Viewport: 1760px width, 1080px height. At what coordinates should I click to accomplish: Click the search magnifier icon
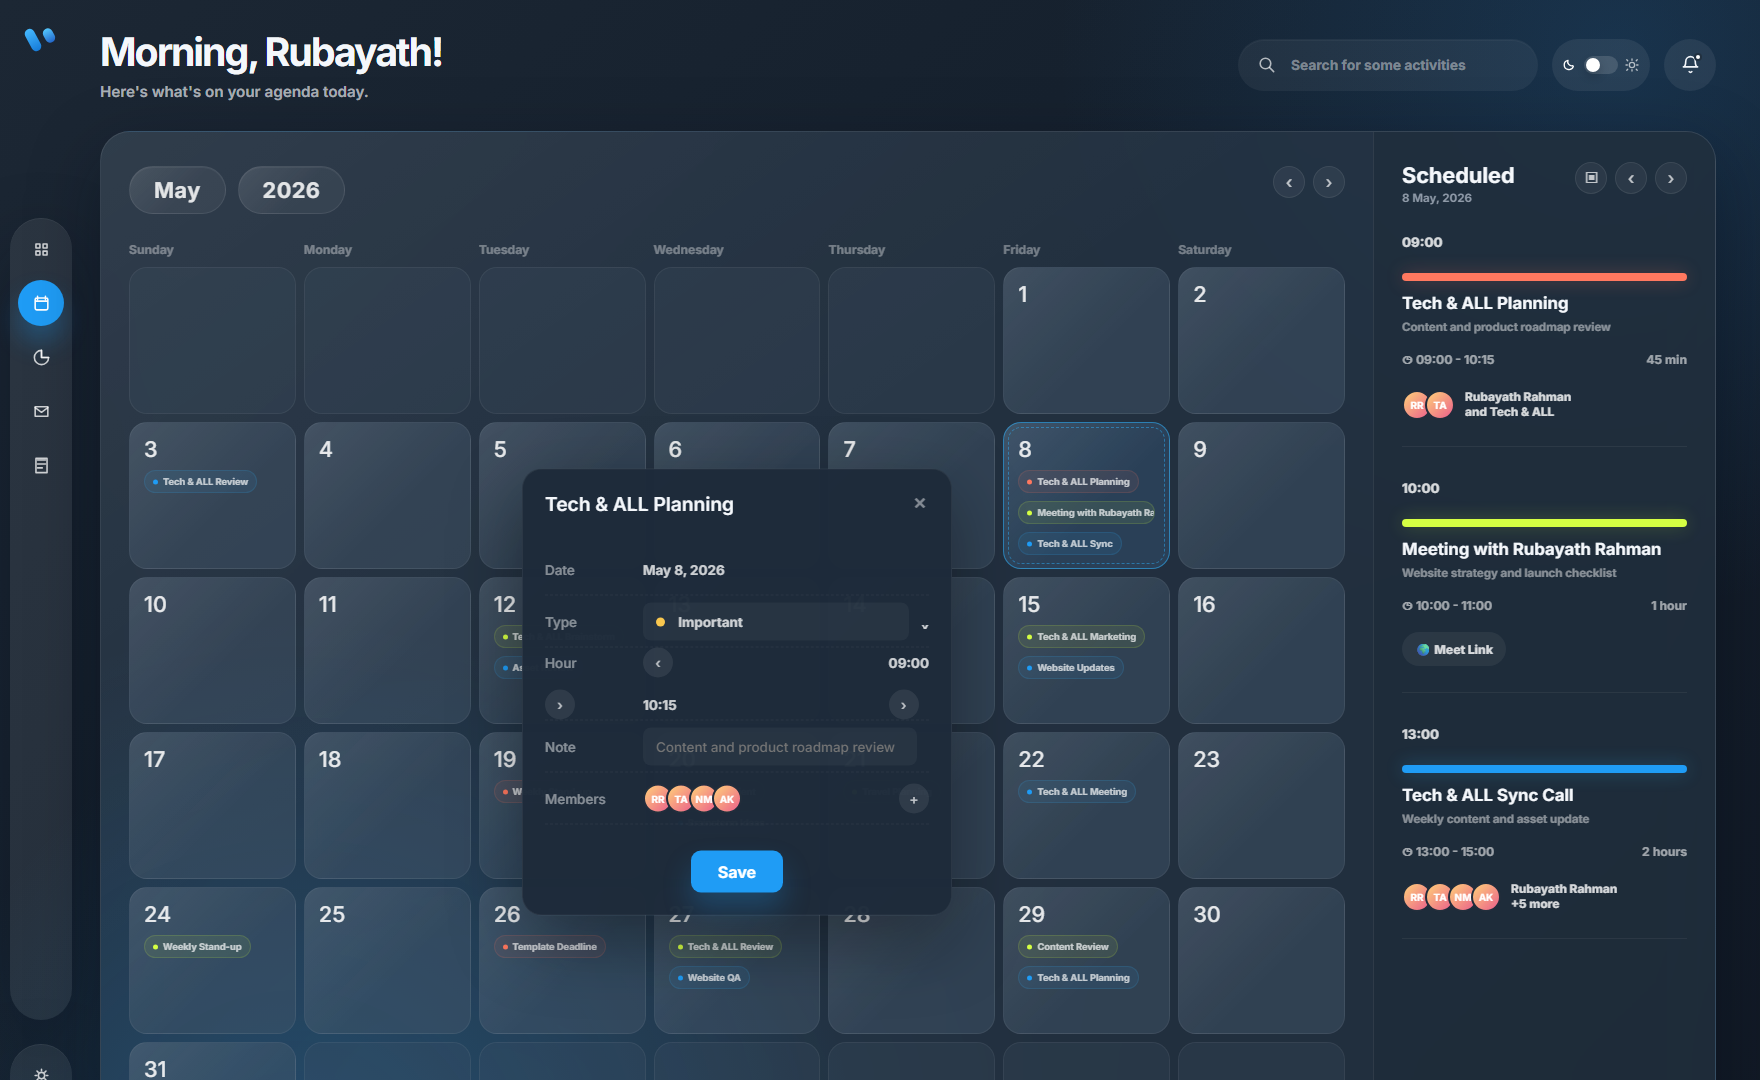tap(1266, 65)
